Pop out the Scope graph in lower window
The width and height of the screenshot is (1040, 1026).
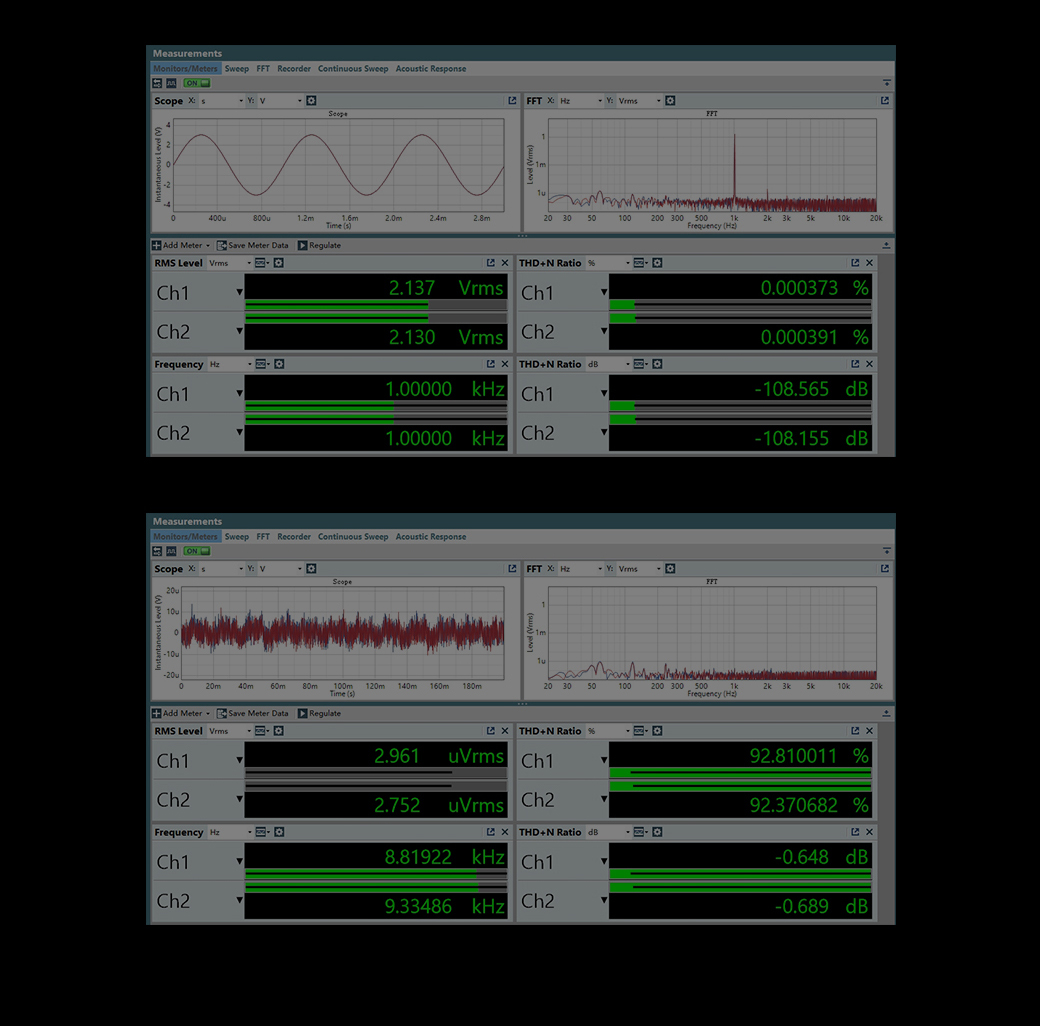(512, 569)
